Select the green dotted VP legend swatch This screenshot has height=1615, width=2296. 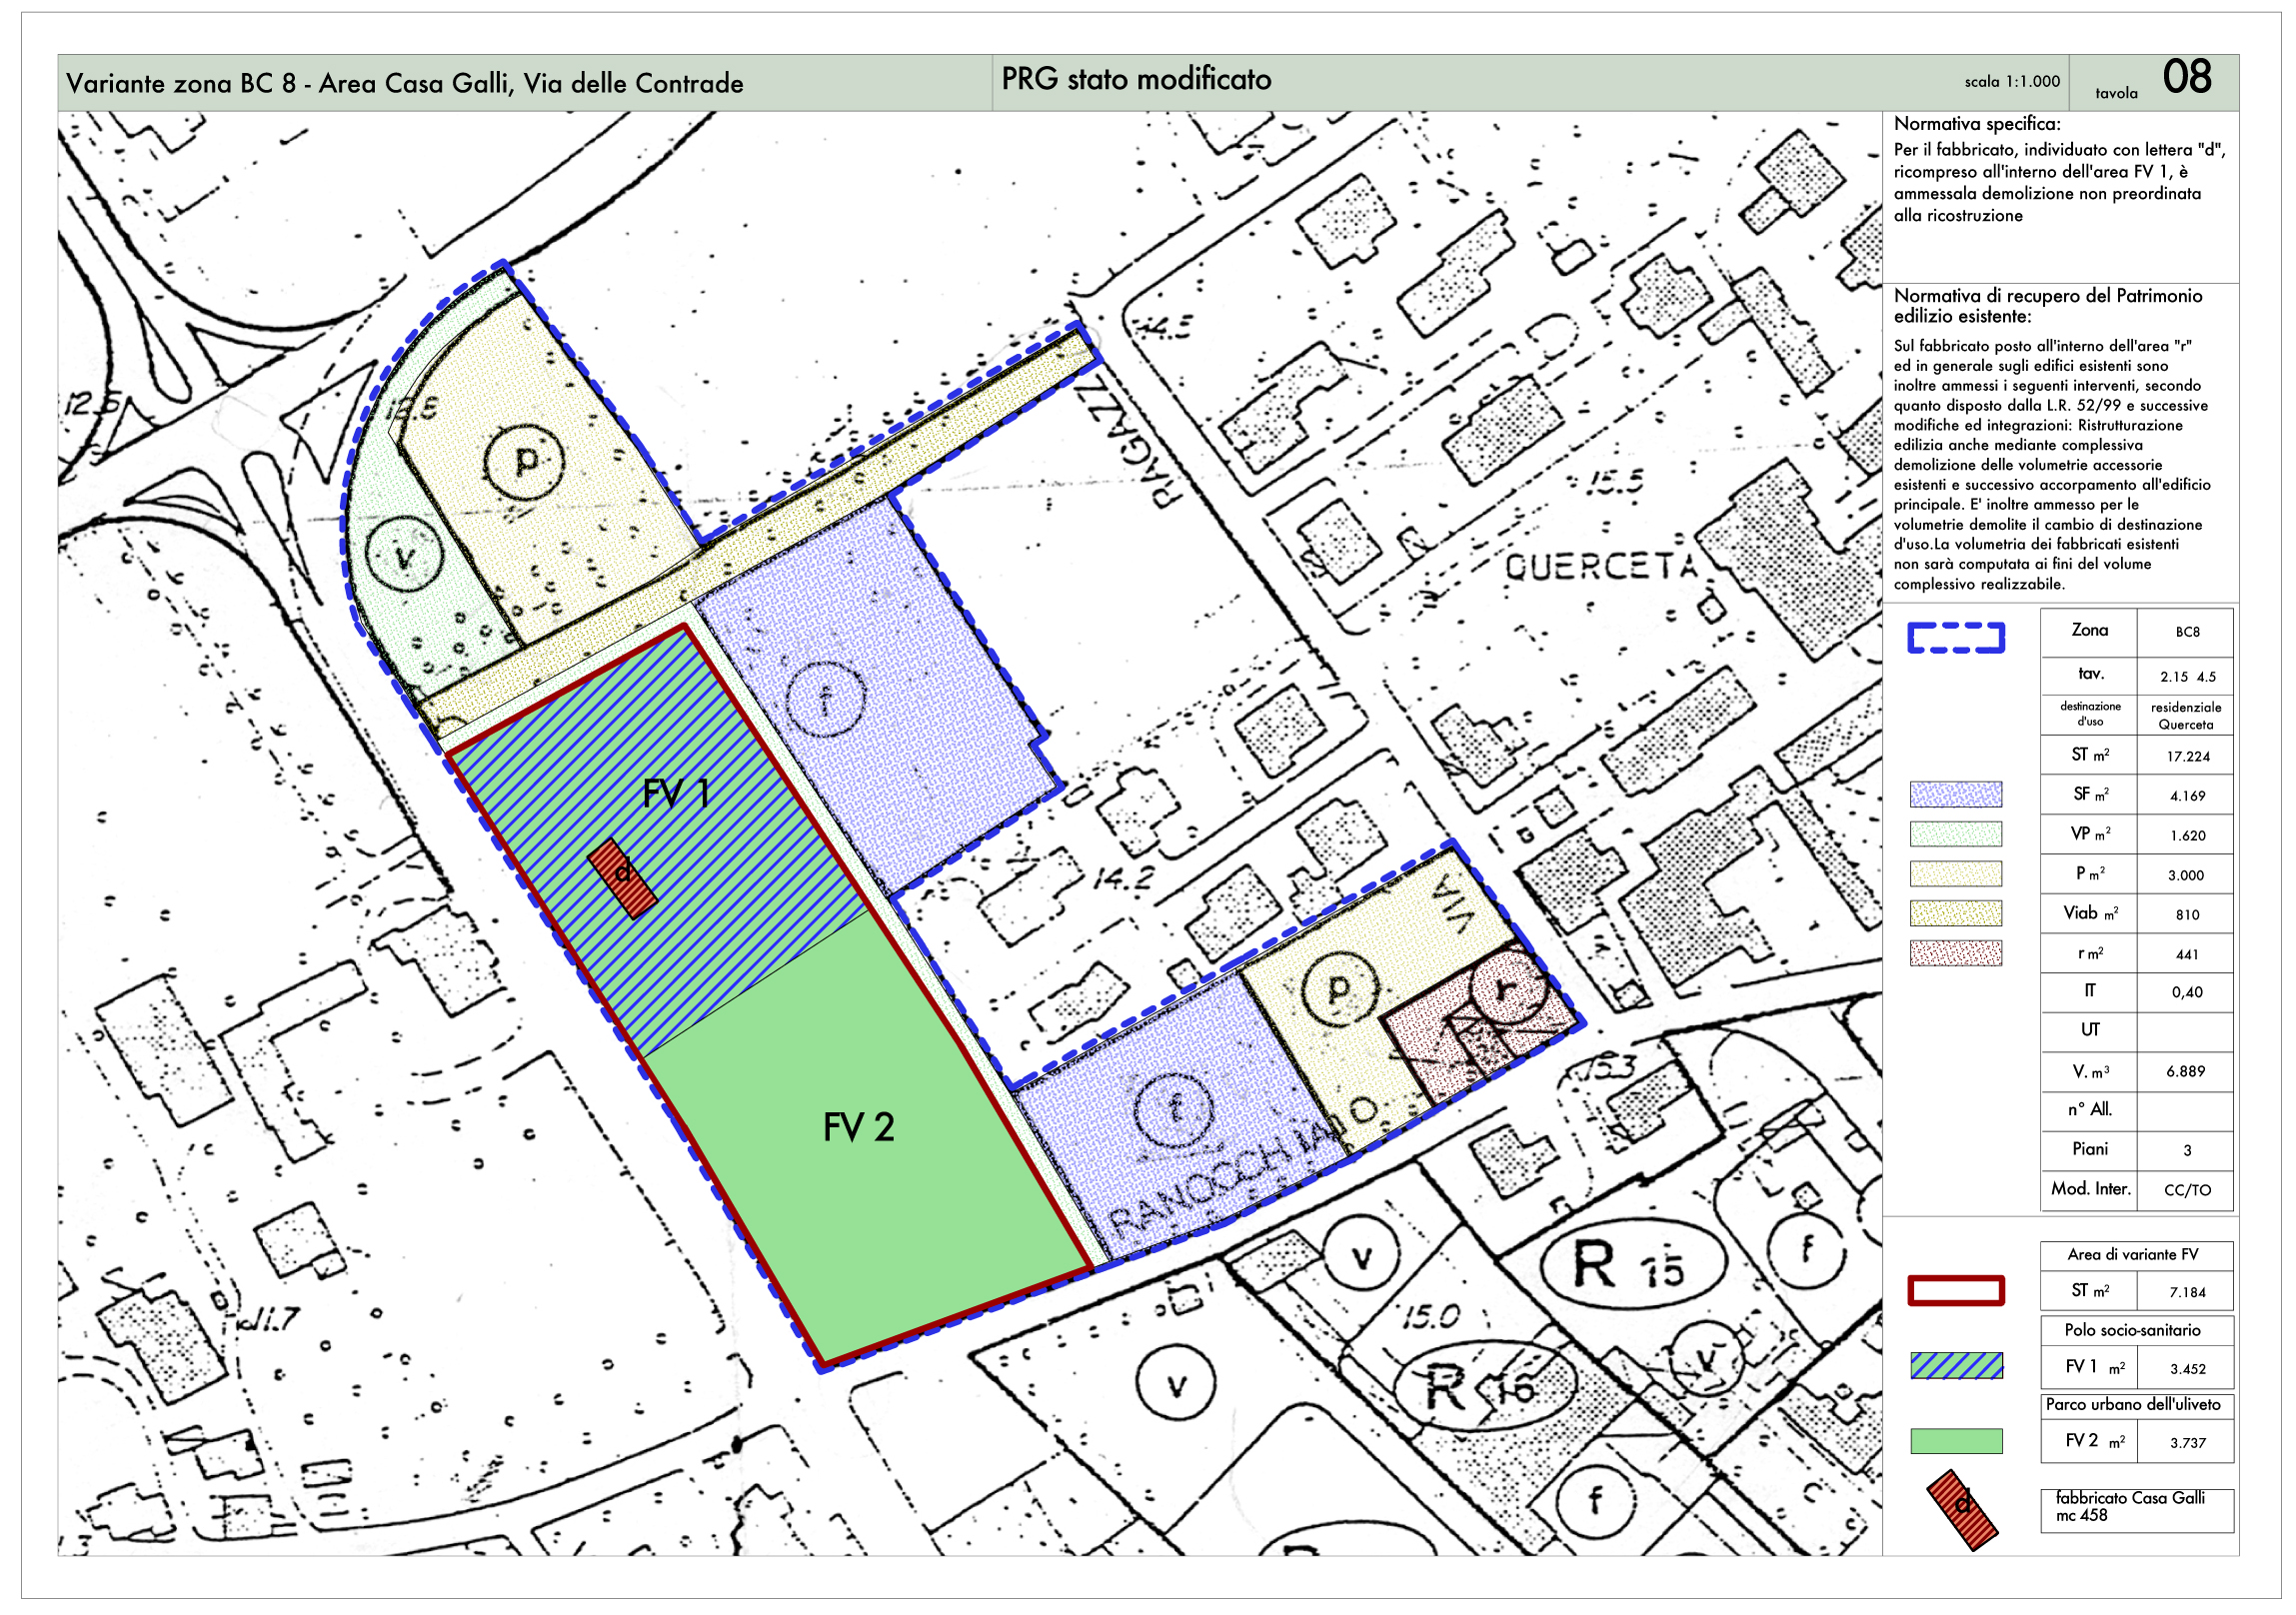[1956, 834]
